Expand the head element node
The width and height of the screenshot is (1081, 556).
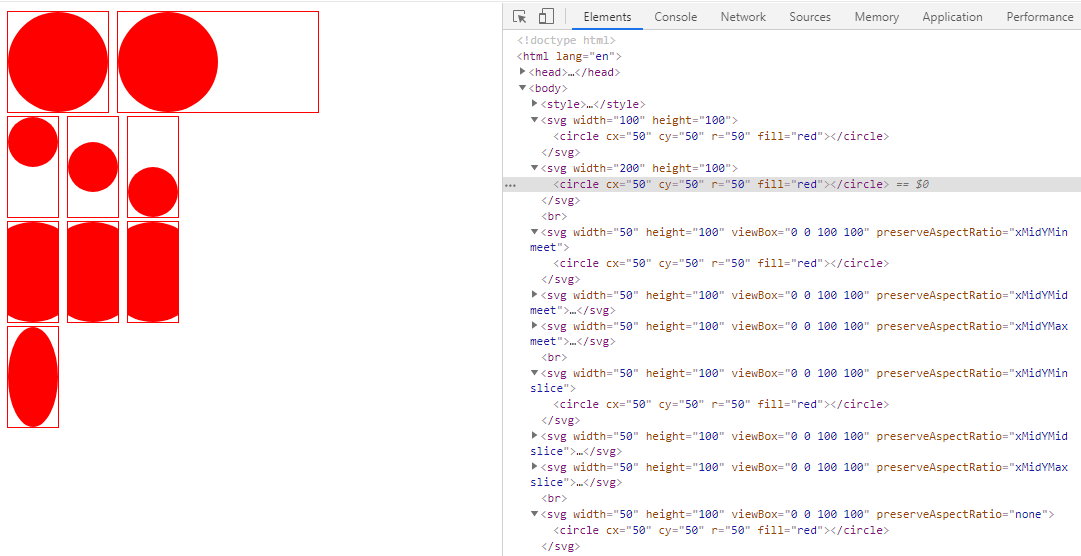click(523, 72)
